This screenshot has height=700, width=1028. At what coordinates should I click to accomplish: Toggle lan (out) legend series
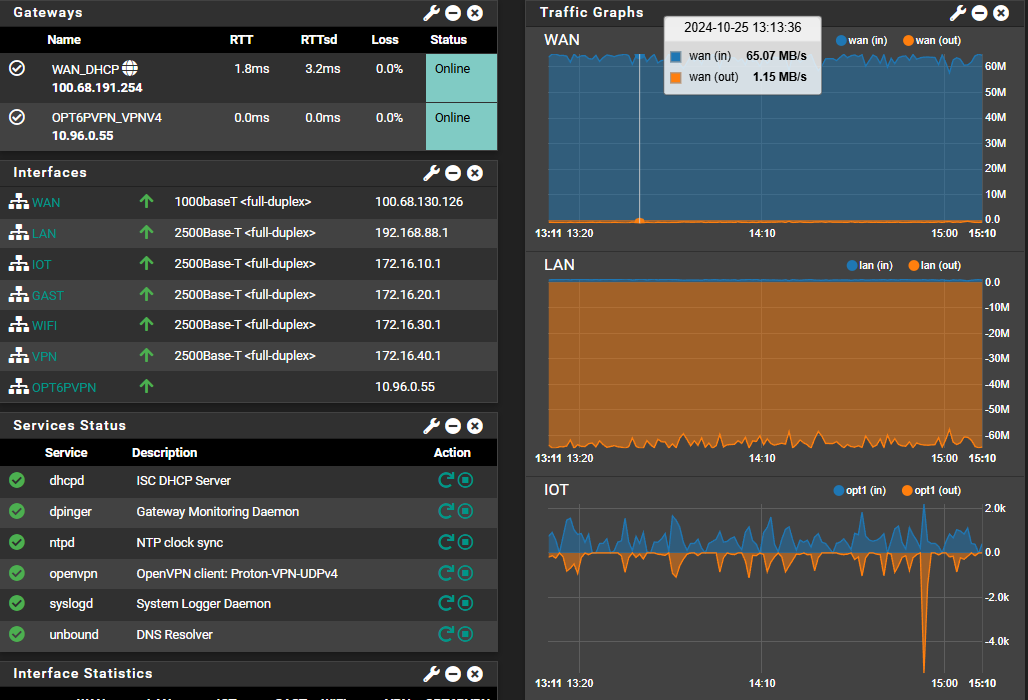click(x=934, y=265)
